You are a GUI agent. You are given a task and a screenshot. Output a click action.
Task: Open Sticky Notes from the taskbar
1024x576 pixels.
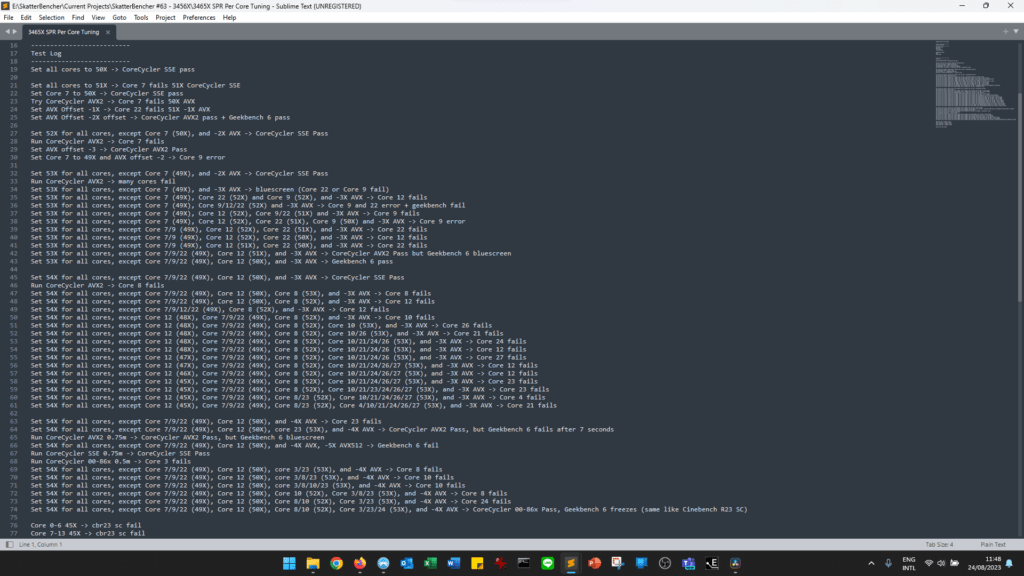point(477,563)
